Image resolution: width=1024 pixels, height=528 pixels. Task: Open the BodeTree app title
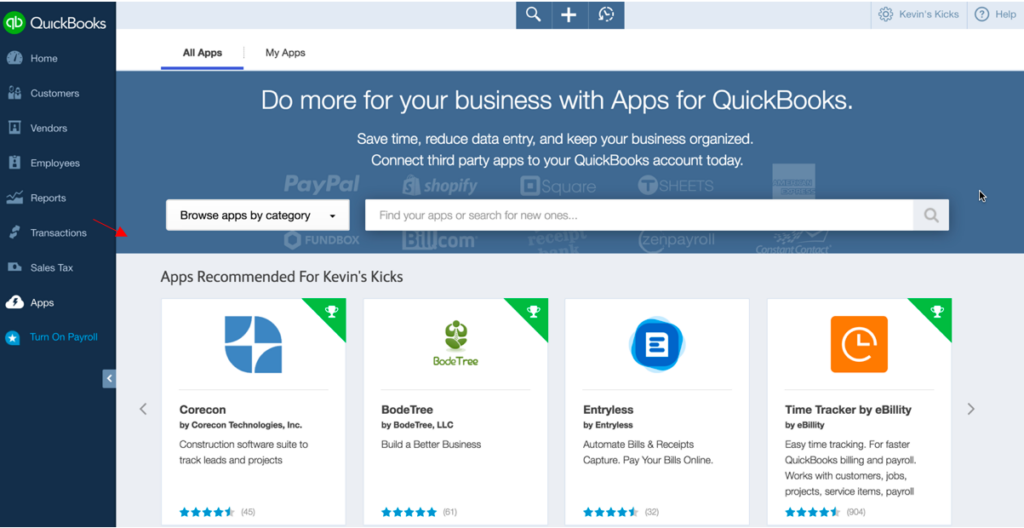407,410
